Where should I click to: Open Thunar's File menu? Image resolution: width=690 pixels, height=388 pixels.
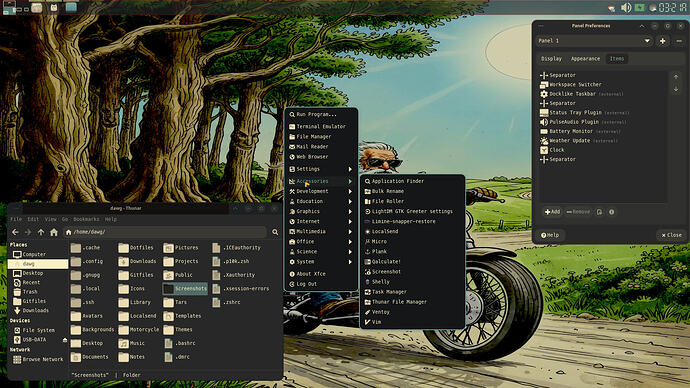pos(16,219)
